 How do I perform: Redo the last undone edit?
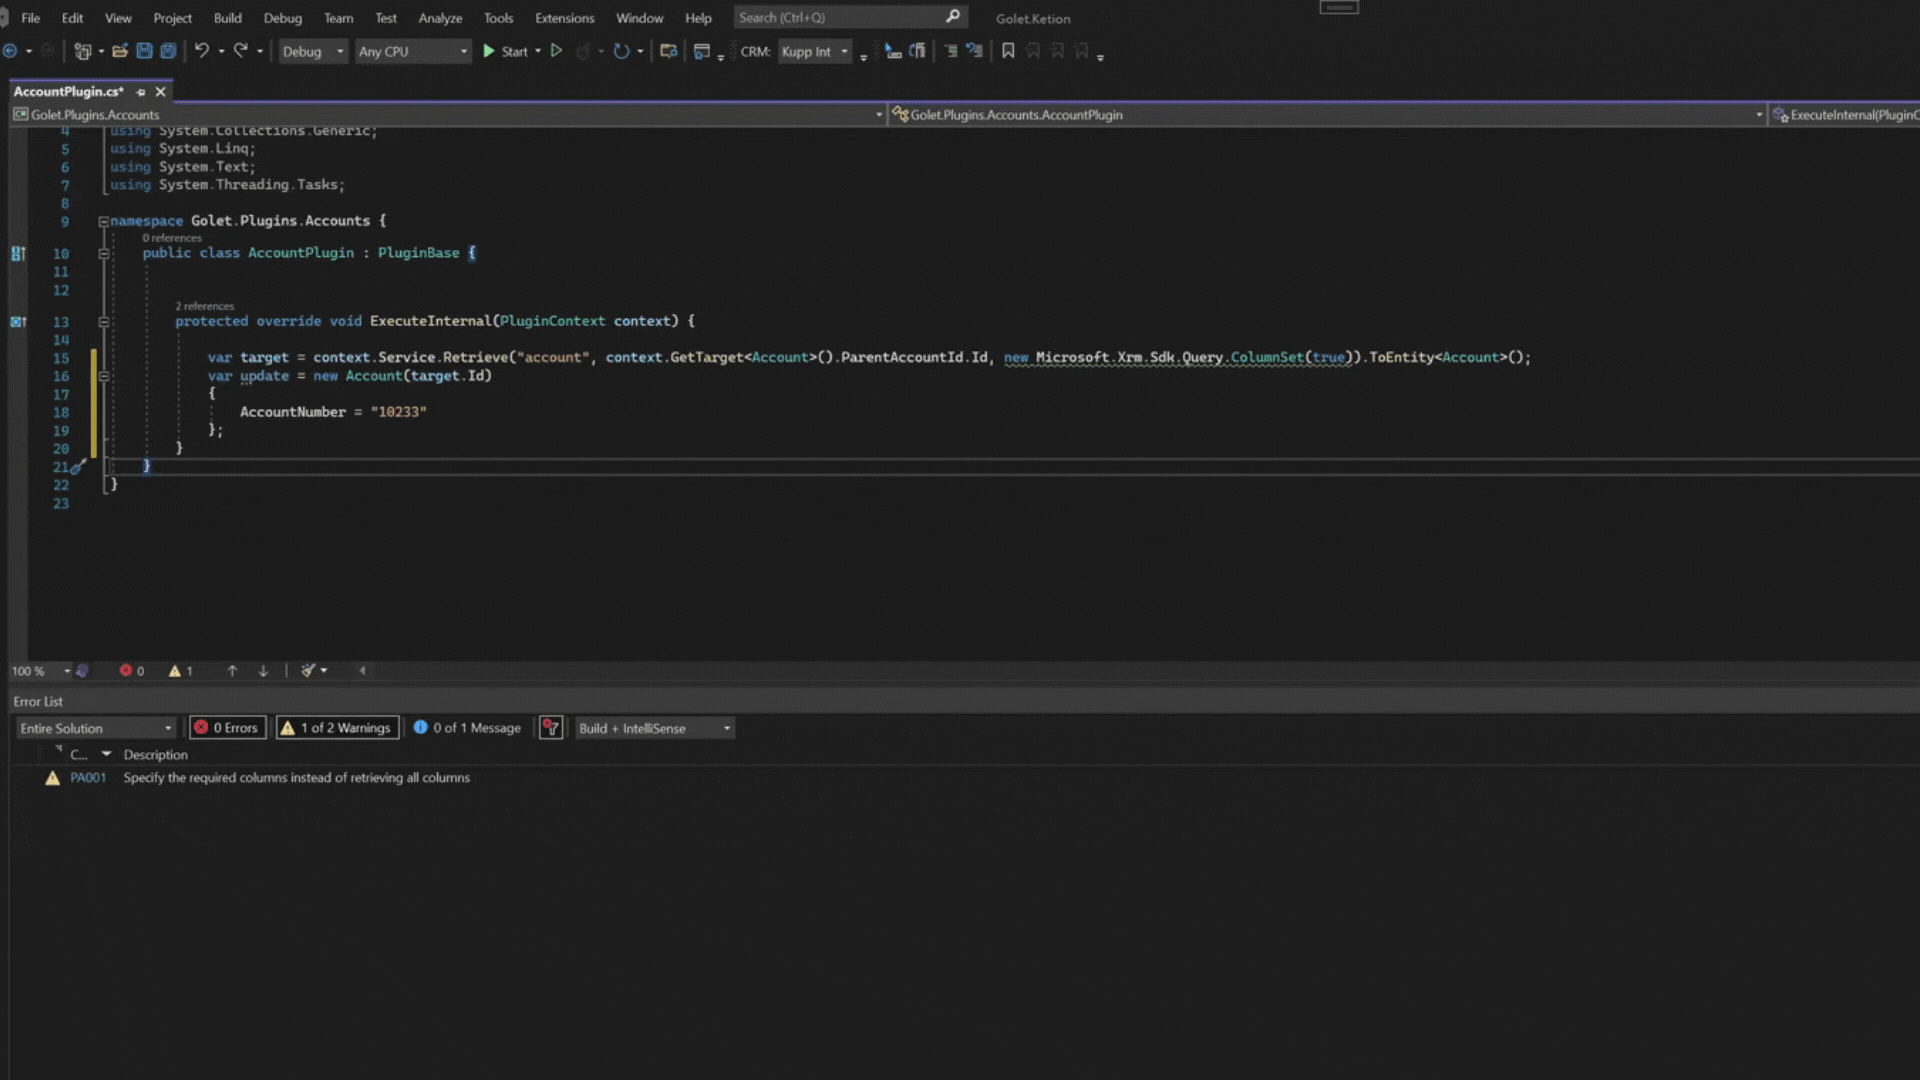pos(241,51)
